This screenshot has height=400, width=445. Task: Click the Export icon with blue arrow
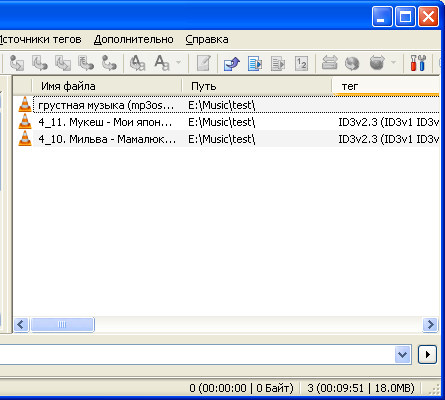pyautogui.click(x=232, y=63)
